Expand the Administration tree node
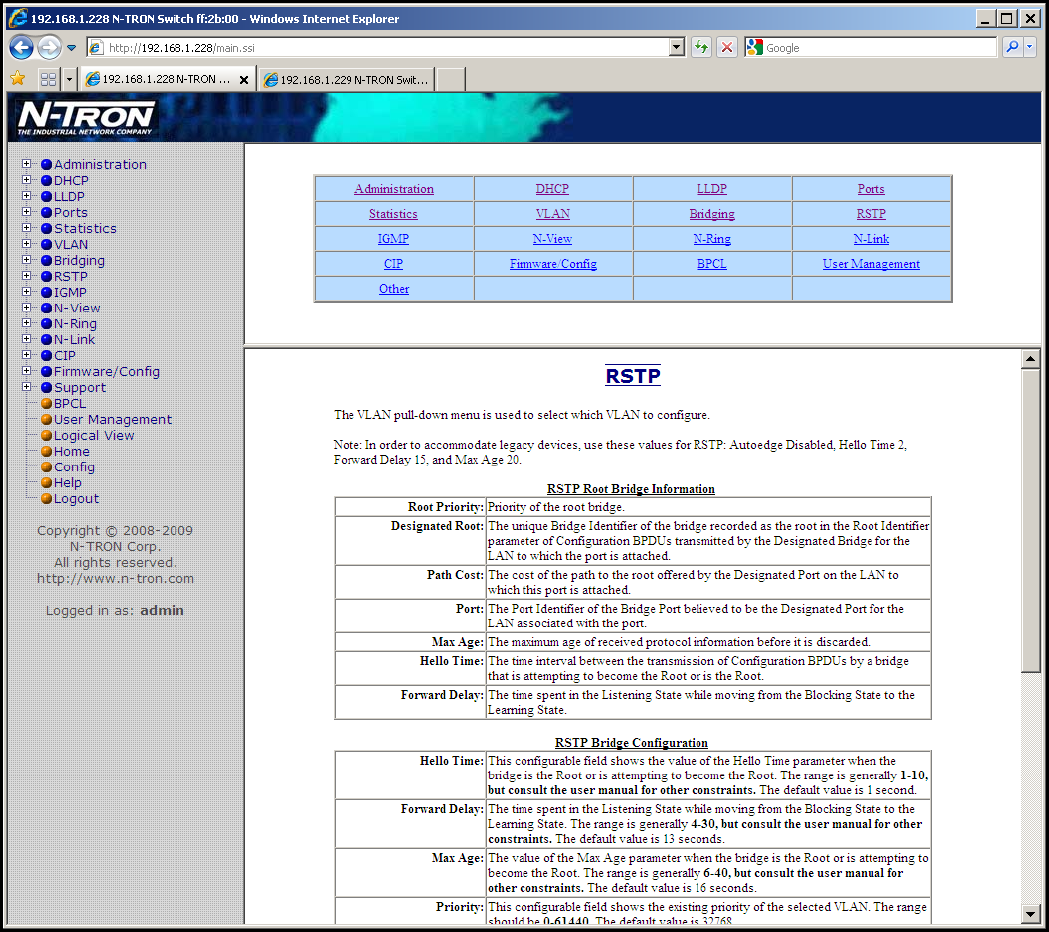The width and height of the screenshot is (1049, 932). click(26, 164)
